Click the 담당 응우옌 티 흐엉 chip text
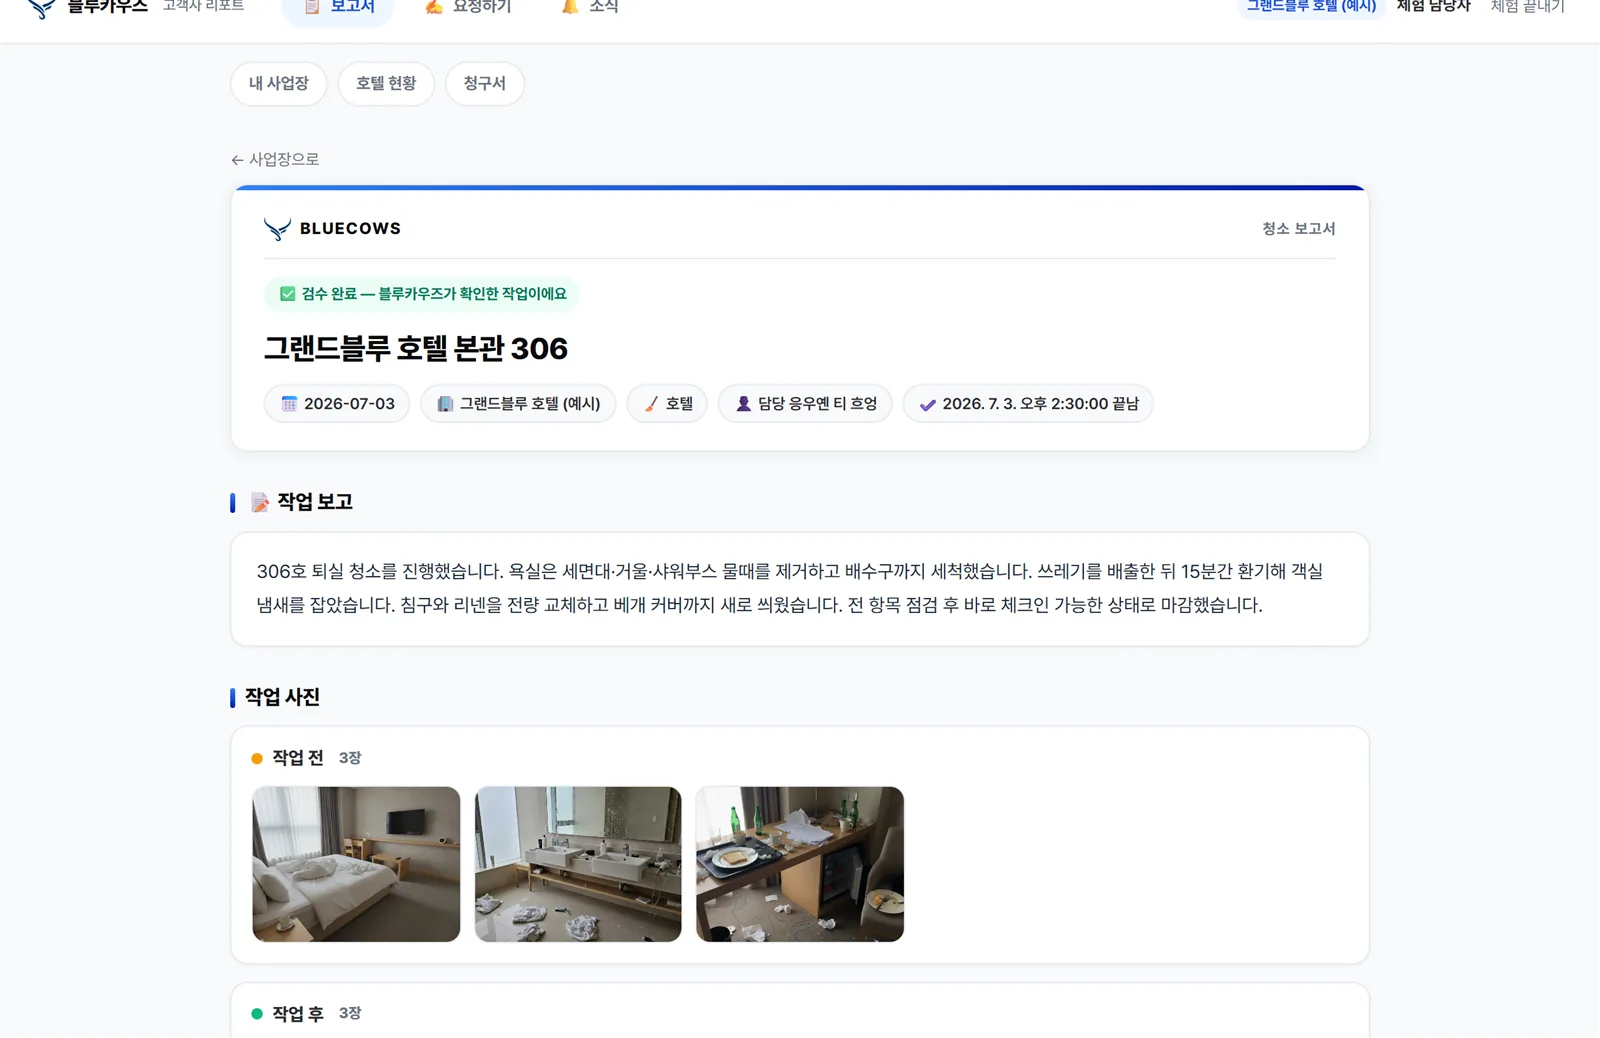 click(x=817, y=404)
